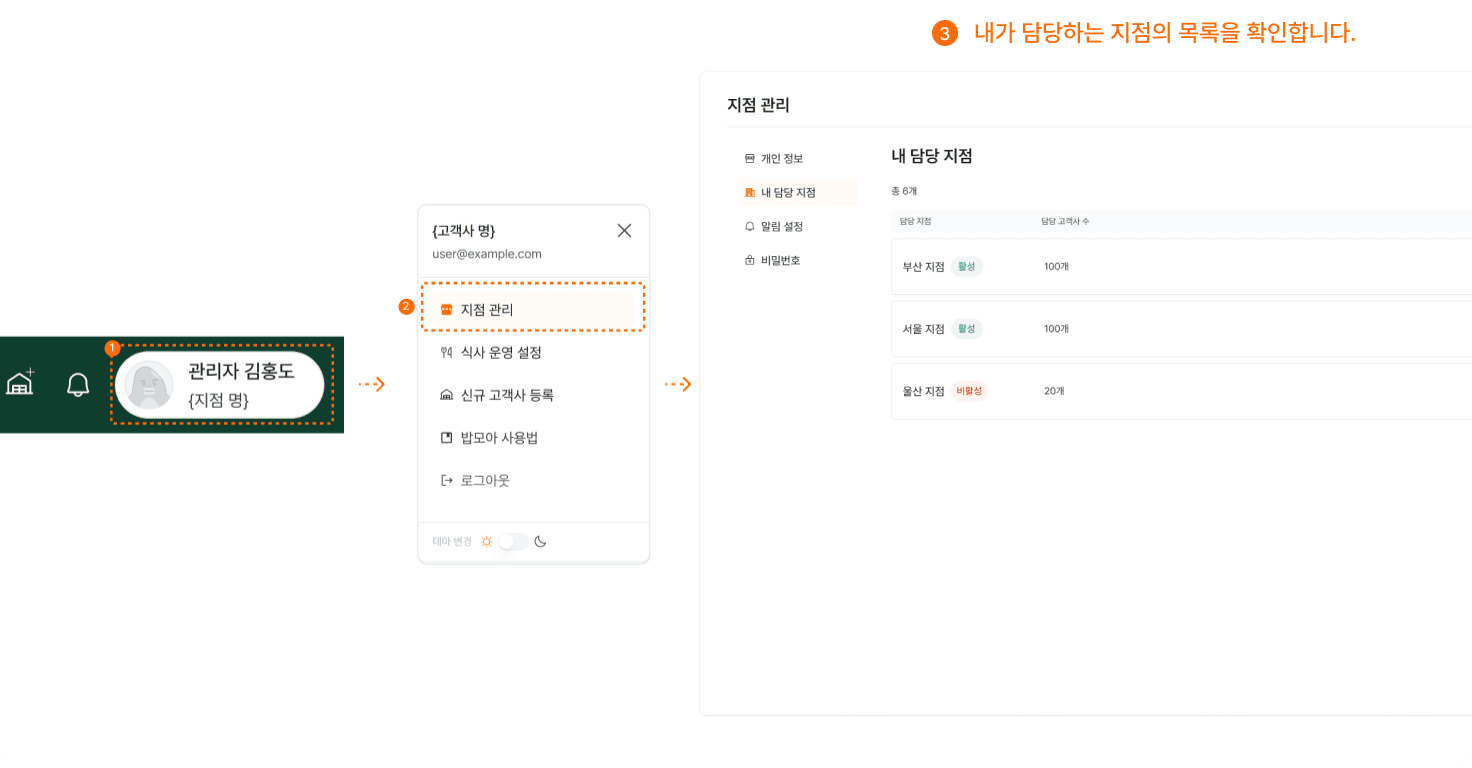Toggle the 테마 변경 theme switch

[x=513, y=541]
